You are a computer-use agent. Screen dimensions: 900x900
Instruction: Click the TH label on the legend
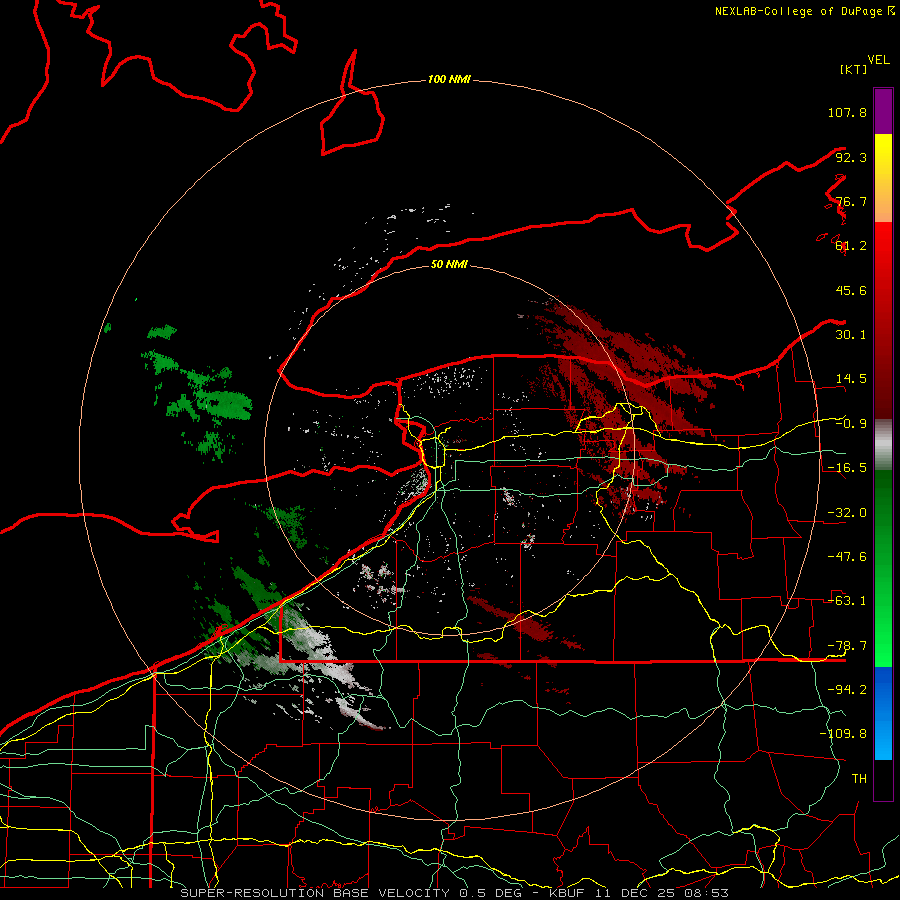(x=859, y=779)
